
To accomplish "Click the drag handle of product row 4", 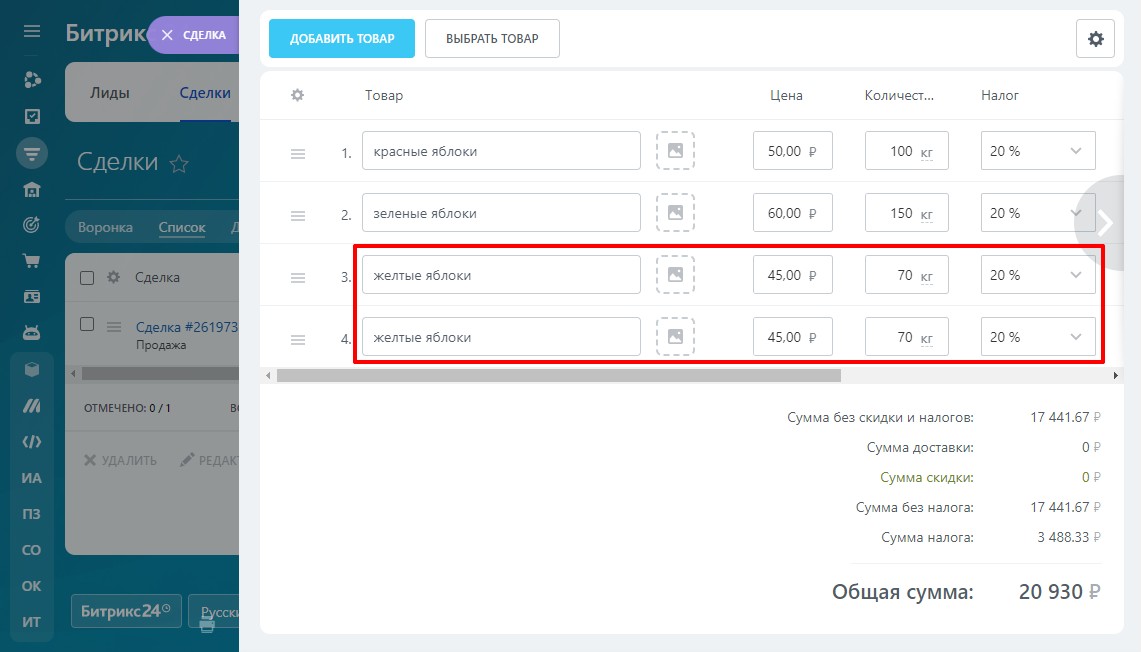I will tap(298, 339).
